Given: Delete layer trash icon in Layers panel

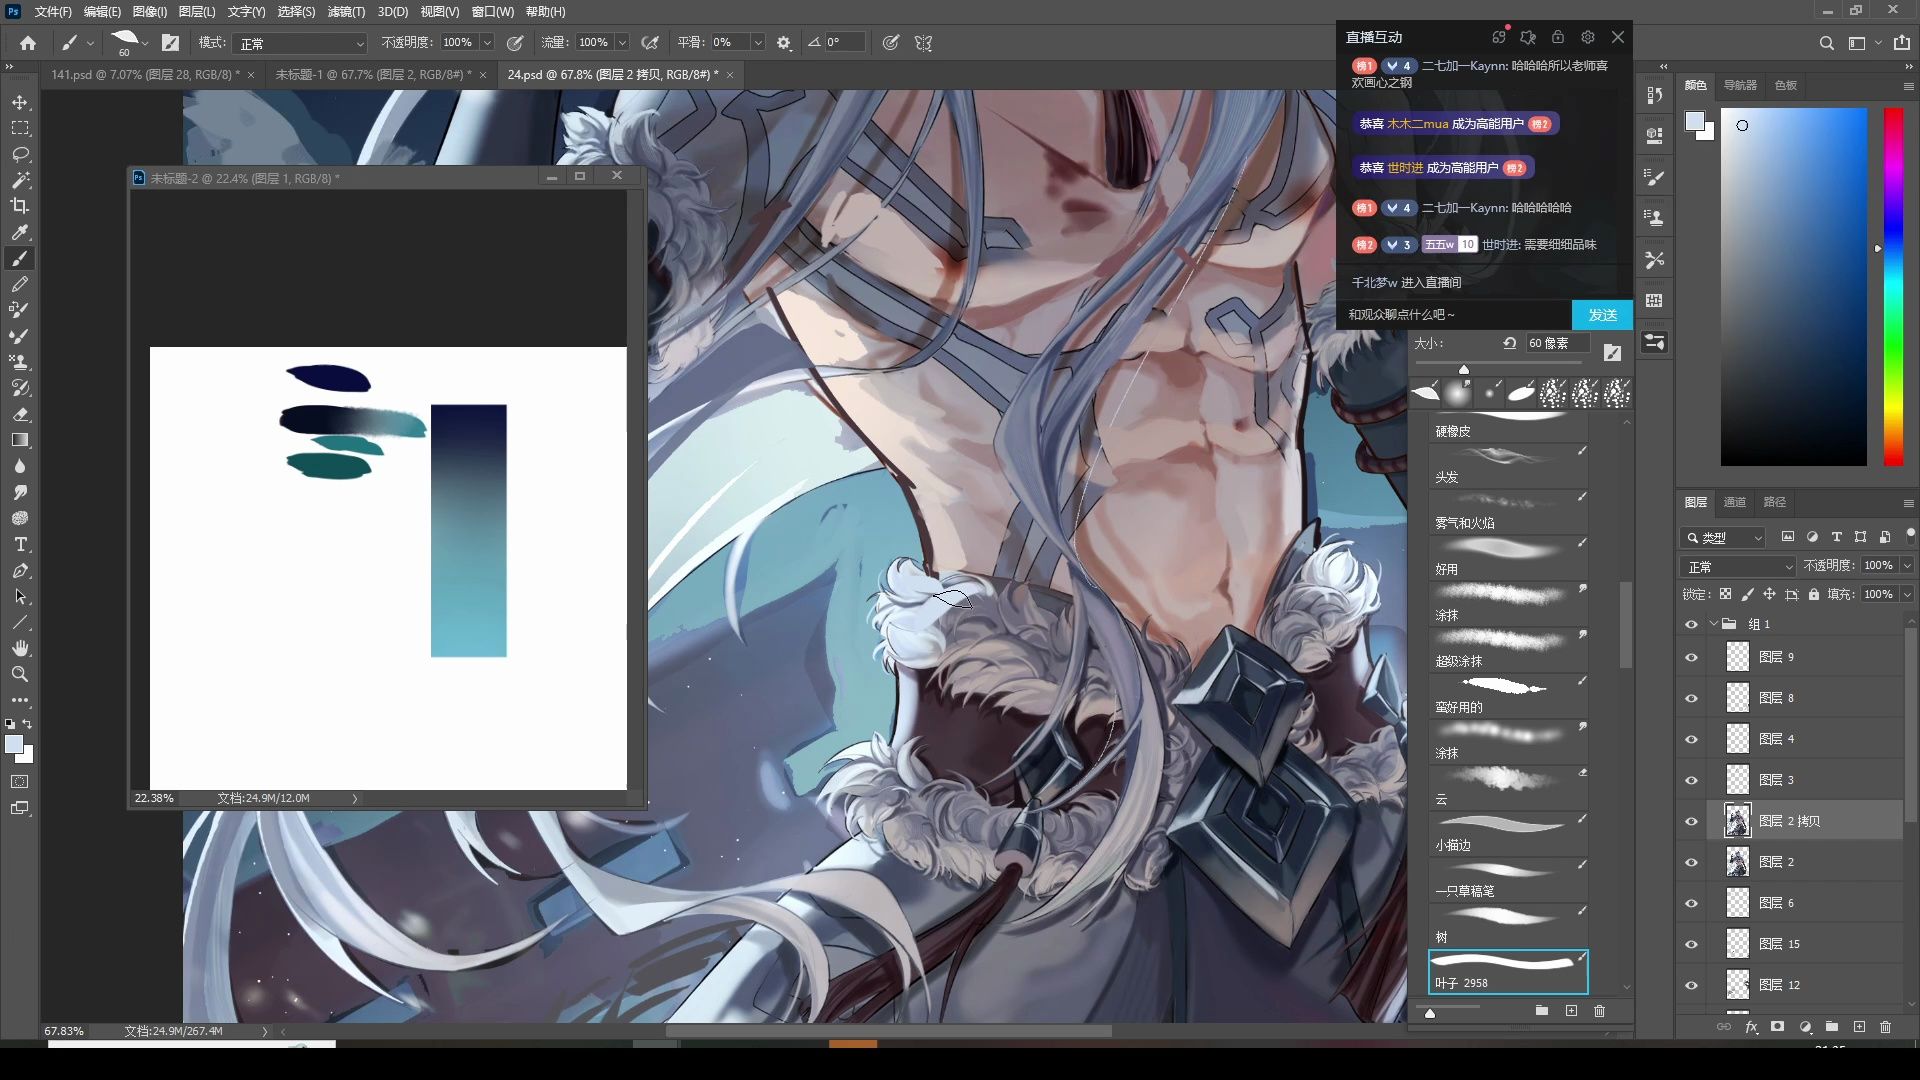Looking at the screenshot, I should point(1885,1027).
